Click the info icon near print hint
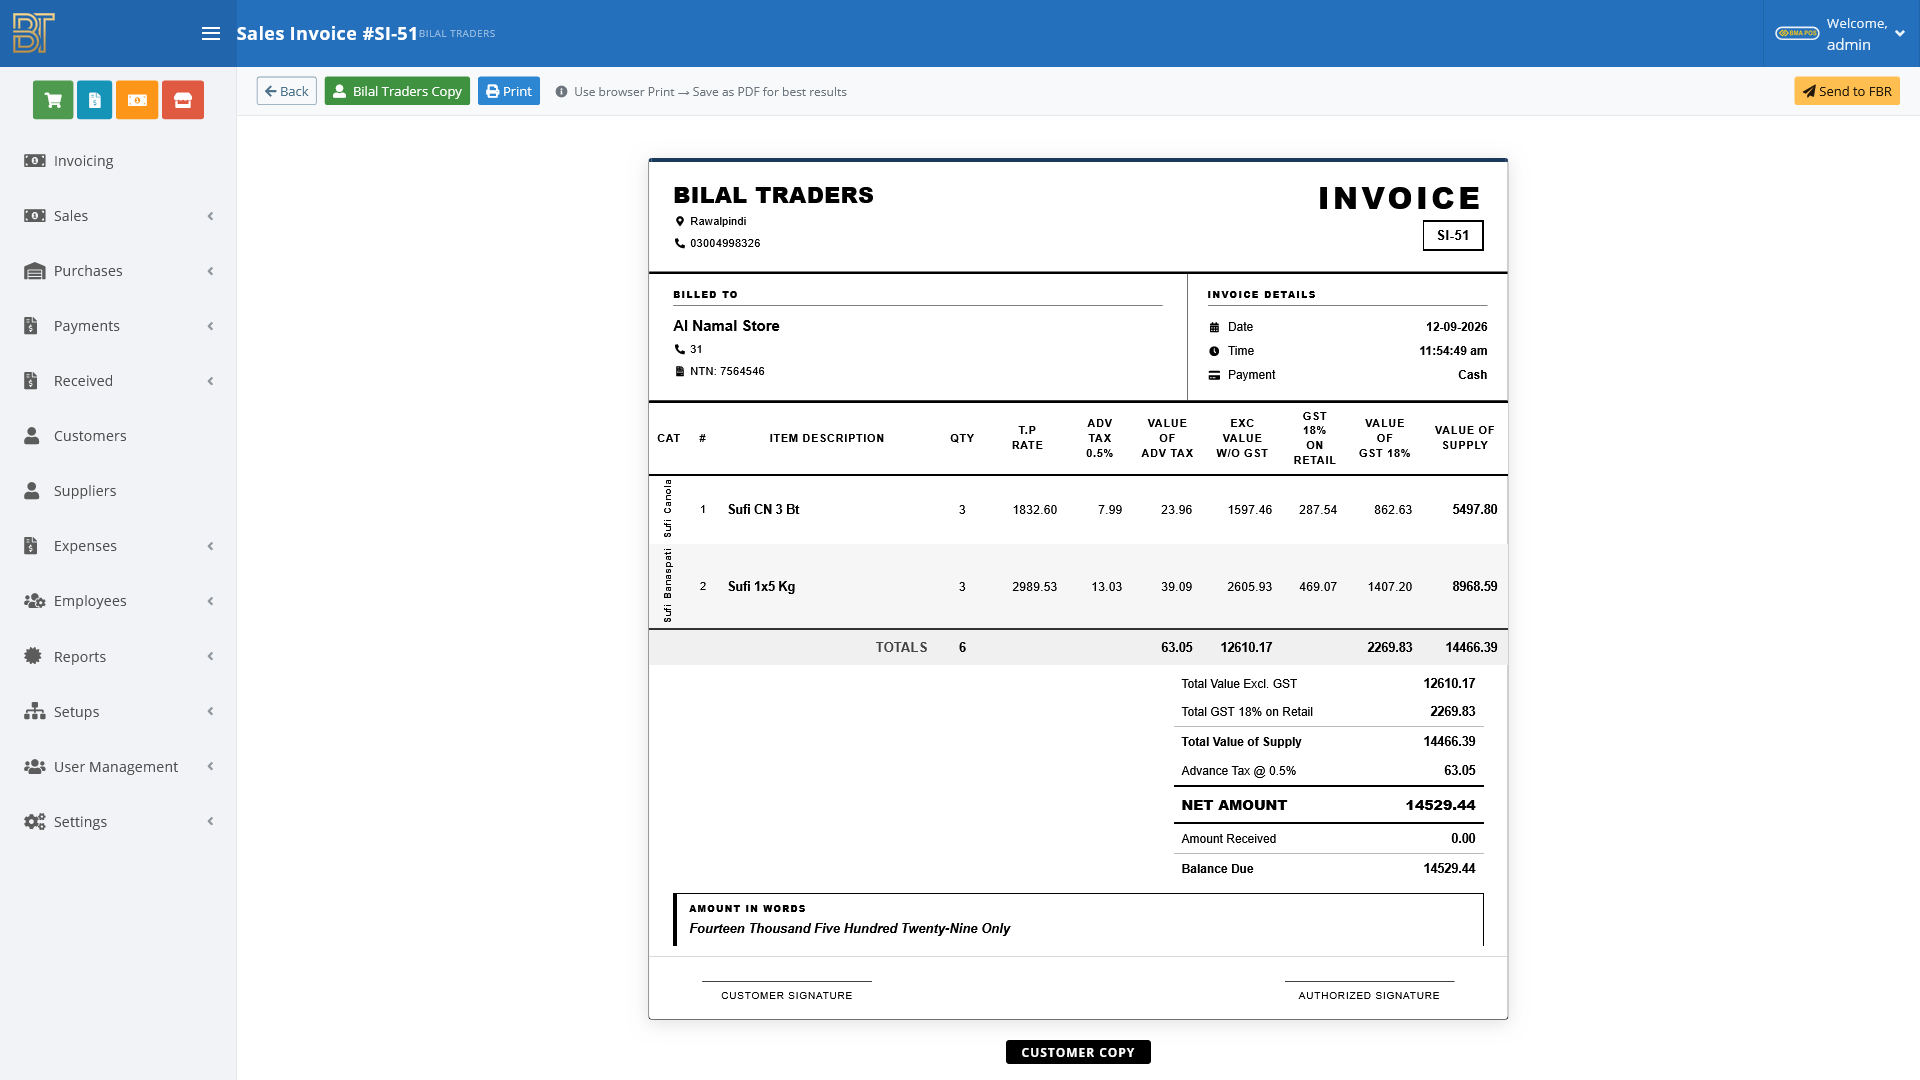The height and width of the screenshot is (1080, 1920). pos(561,92)
